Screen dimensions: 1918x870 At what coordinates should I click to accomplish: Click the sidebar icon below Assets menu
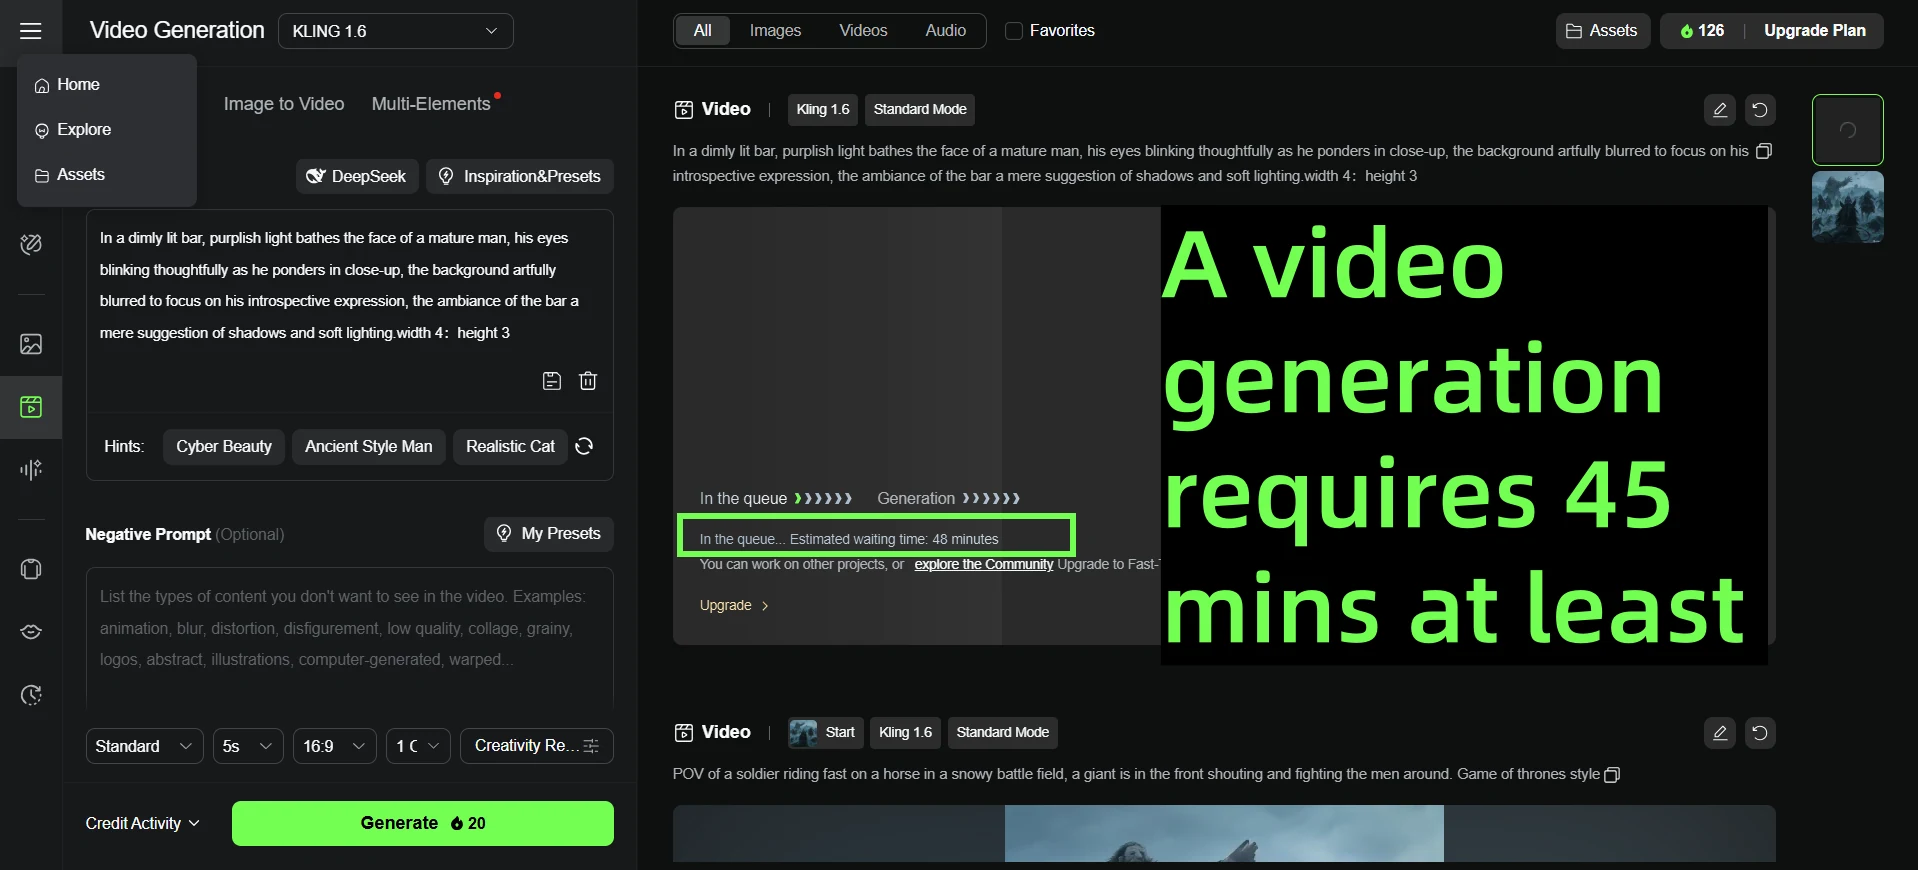31,244
